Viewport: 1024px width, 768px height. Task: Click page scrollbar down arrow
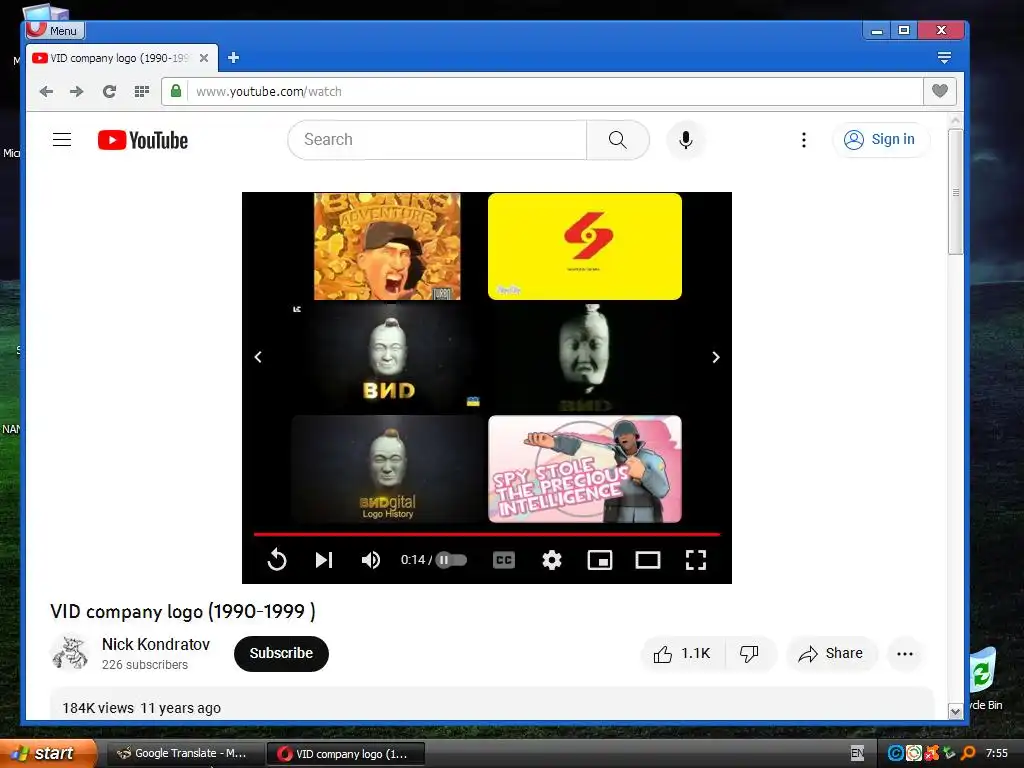(955, 712)
